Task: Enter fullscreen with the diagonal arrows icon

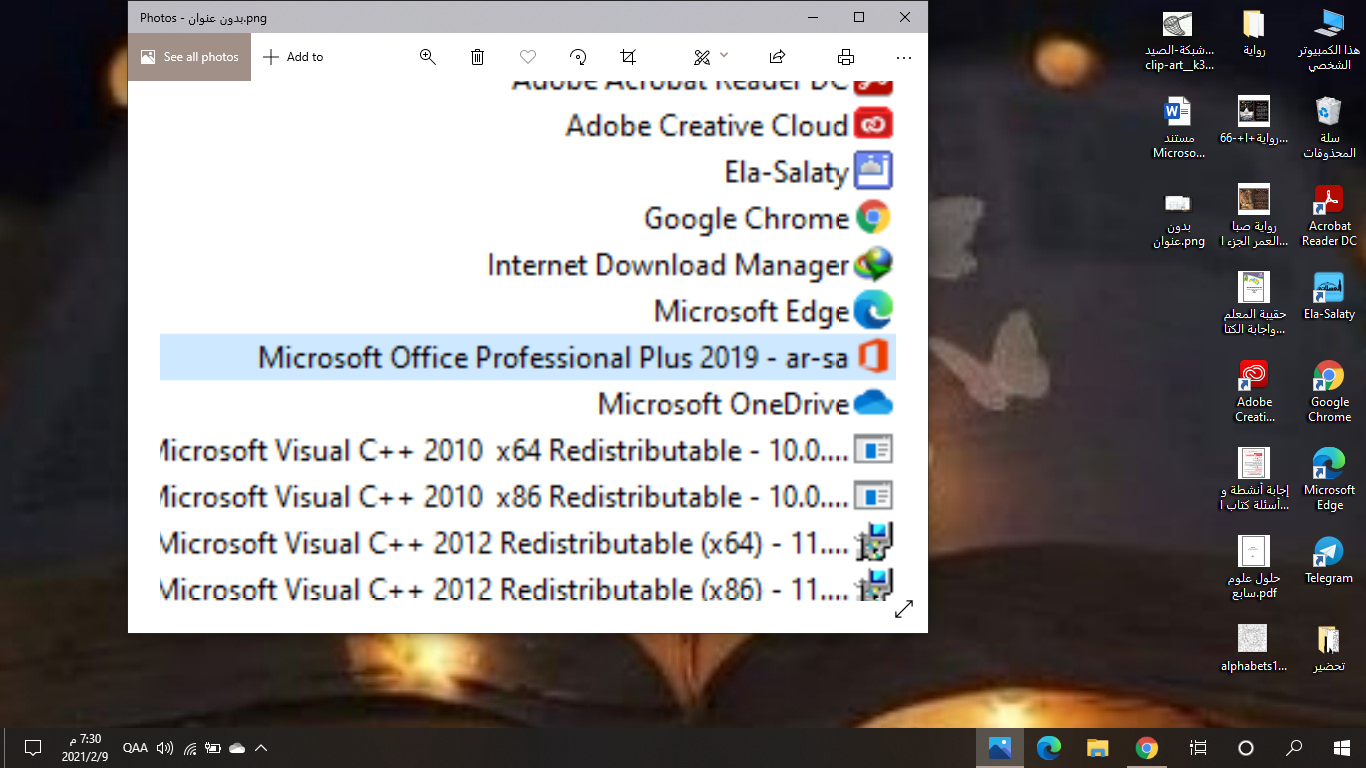Action: (x=904, y=608)
